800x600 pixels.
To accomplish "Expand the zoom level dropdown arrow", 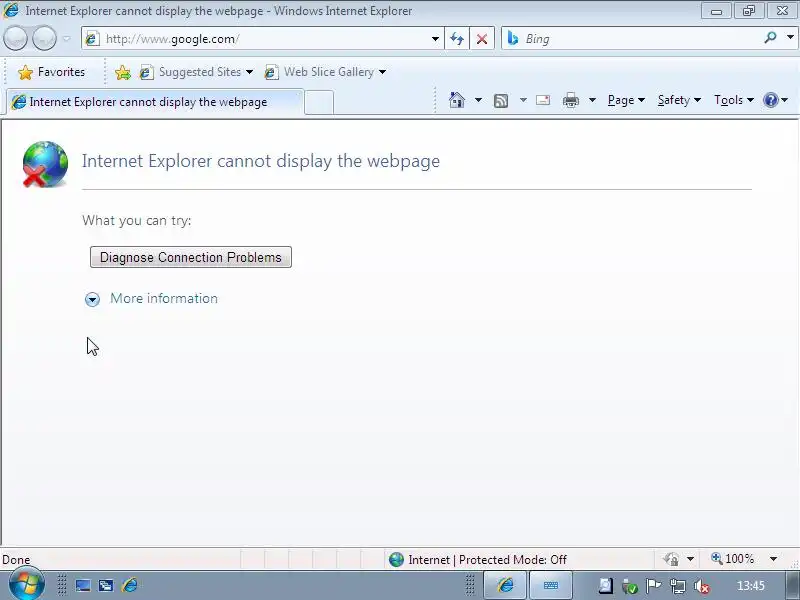I will [x=773, y=559].
